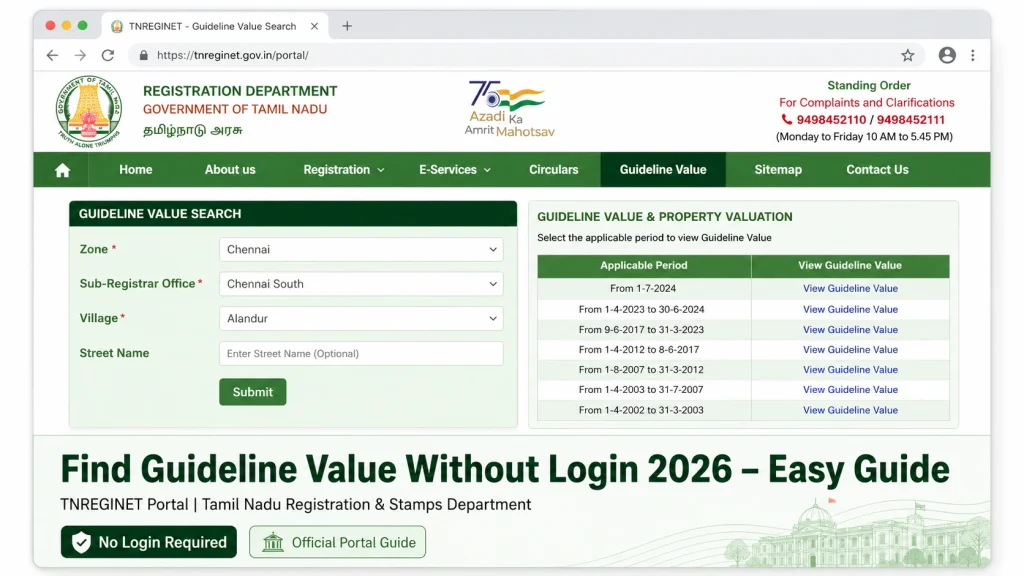The height and width of the screenshot is (576, 1024).
Task: View Guideline Value for 1-8-2007 to 31-3-2012
Action: point(850,370)
